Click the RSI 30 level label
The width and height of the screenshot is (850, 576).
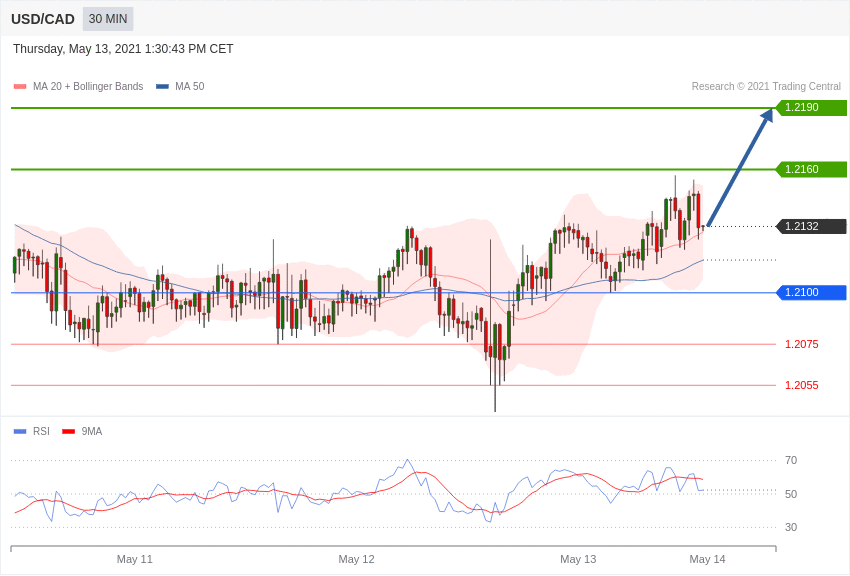click(x=791, y=527)
